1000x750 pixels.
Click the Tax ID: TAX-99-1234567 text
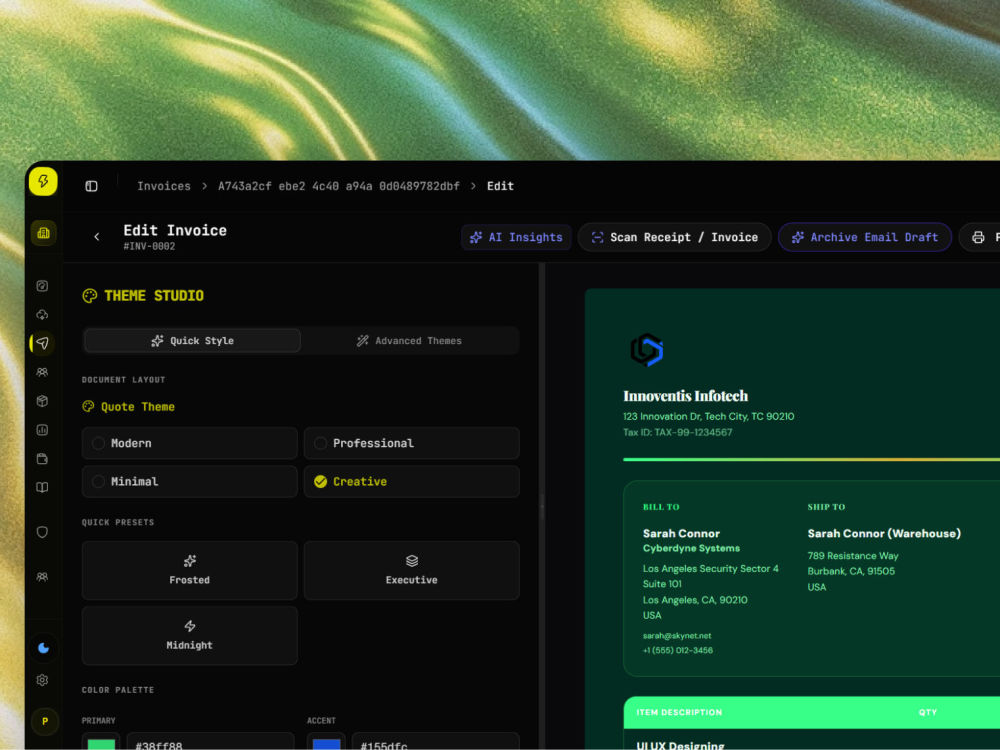coord(677,432)
